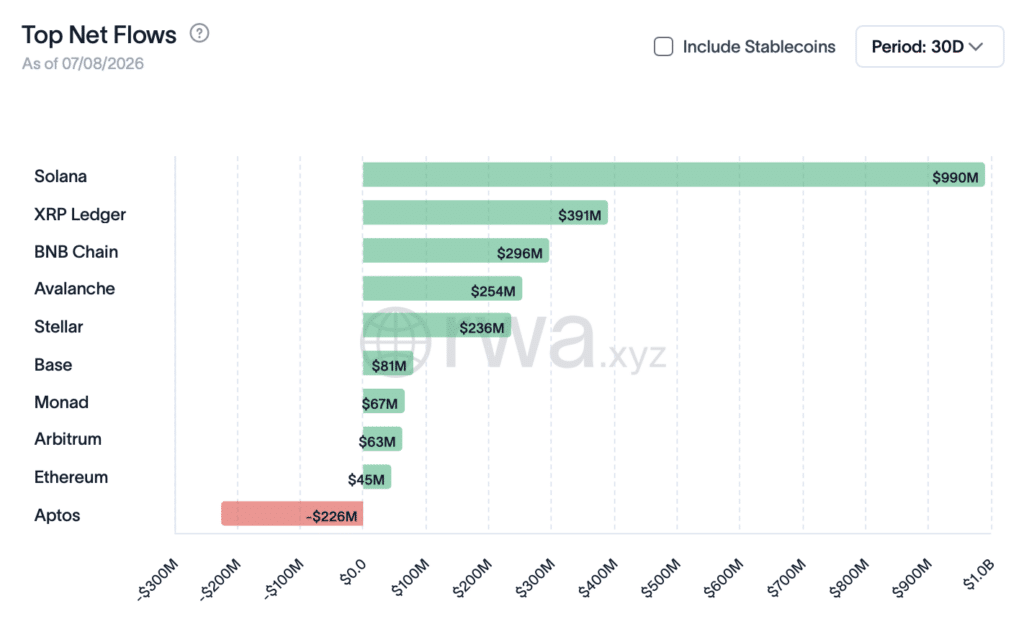Click the Solana chain label
1024x642 pixels.
[60, 176]
